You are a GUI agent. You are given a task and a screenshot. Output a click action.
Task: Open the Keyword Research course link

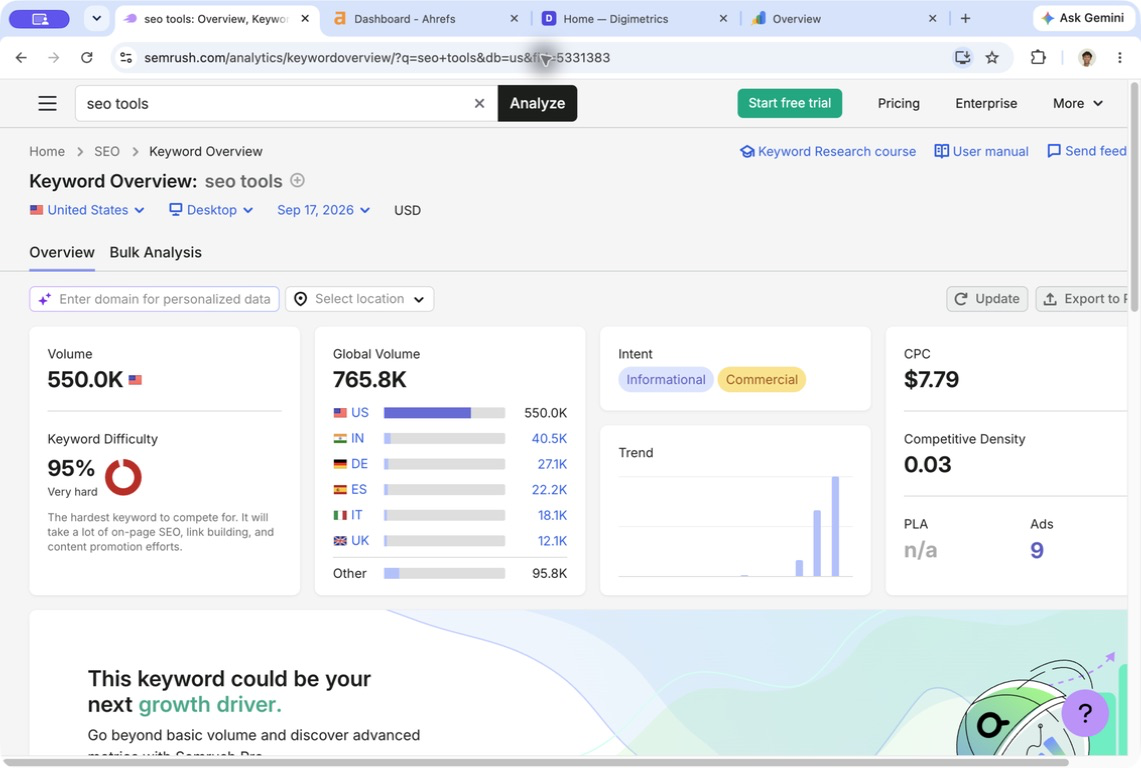pyautogui.click(x=828, y=151)
